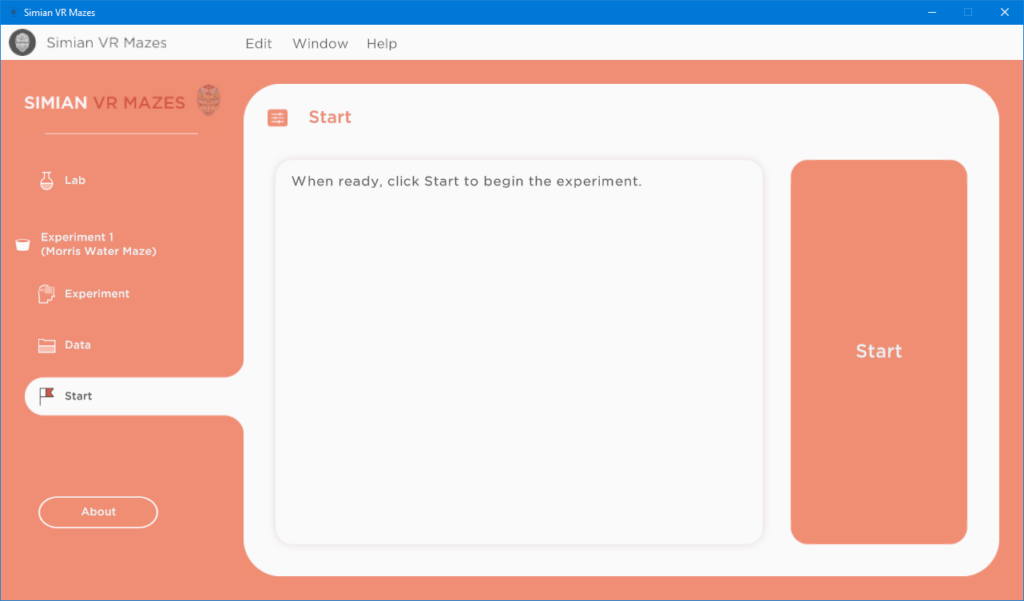Open the Edit menu
1024x601 pixels.
pos(259,44)
